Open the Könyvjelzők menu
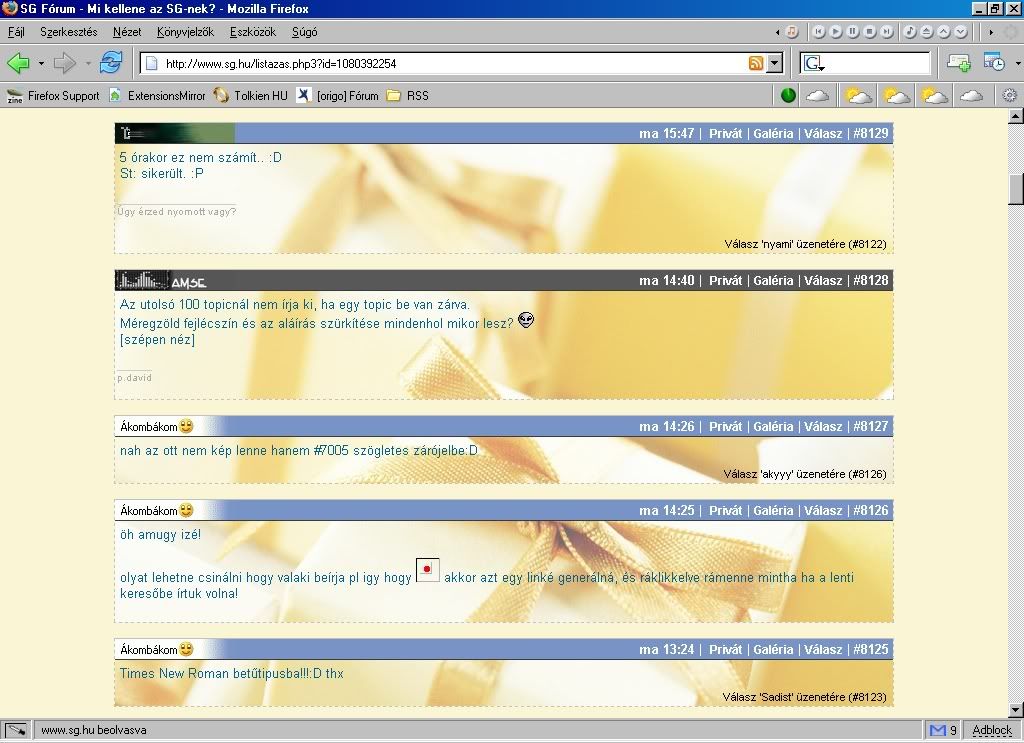1024x743 pixels. (185, 32)
